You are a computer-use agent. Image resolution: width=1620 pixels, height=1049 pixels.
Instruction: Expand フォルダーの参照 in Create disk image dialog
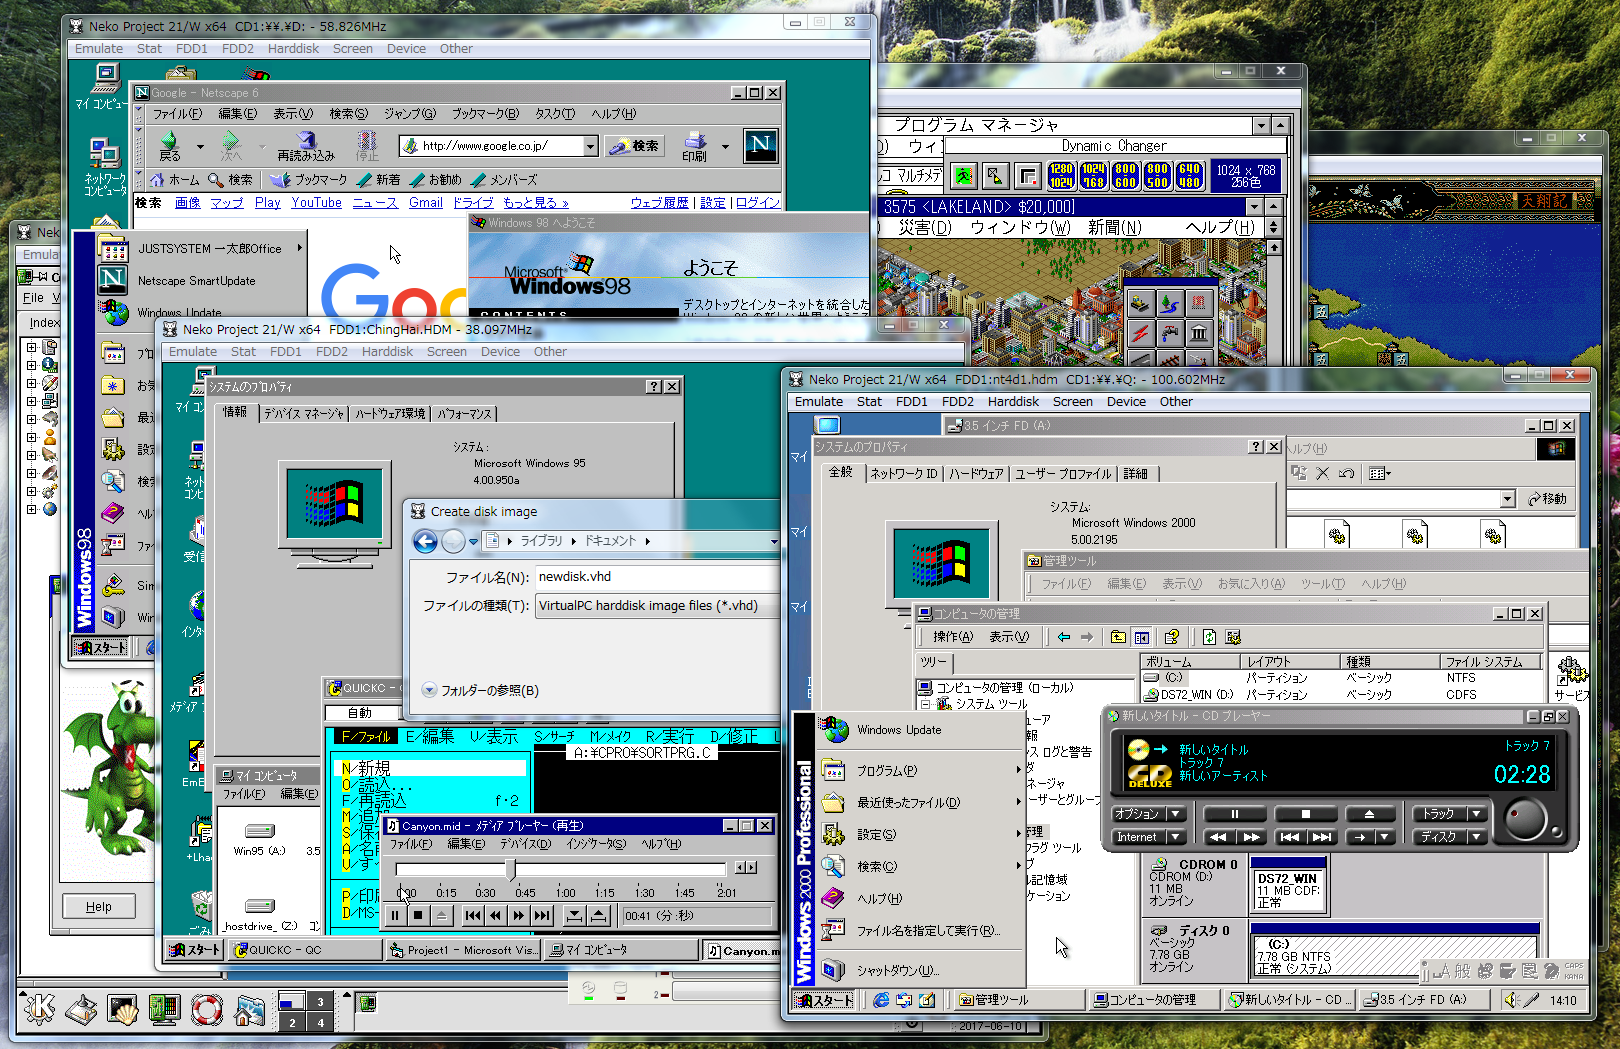(429, 690)
